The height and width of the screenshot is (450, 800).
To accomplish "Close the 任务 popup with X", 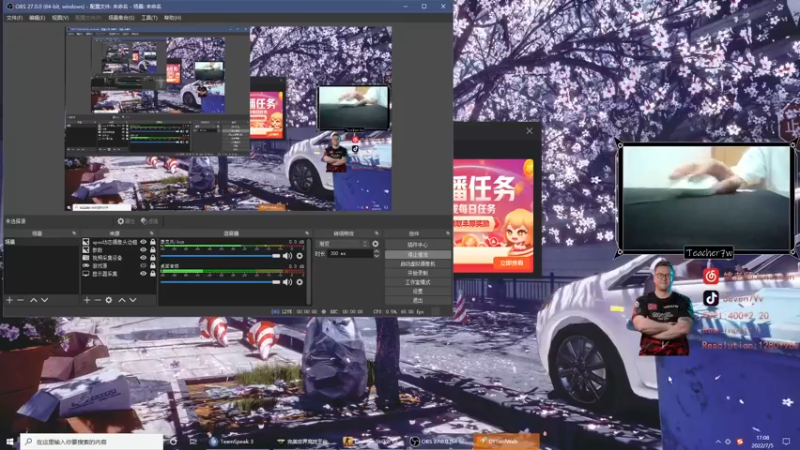I will tap(529, 131).
